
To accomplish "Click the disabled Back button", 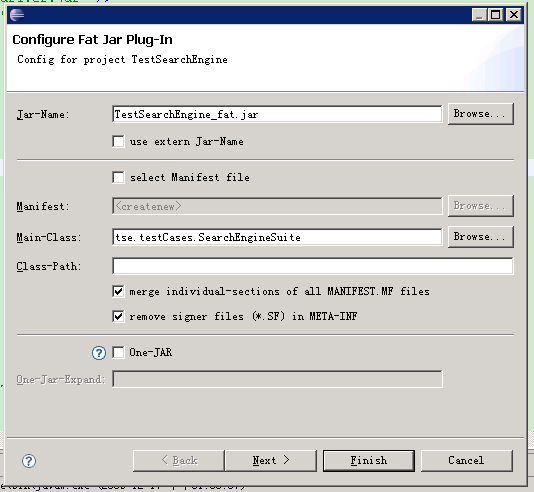I will click(x=179, y=461).
